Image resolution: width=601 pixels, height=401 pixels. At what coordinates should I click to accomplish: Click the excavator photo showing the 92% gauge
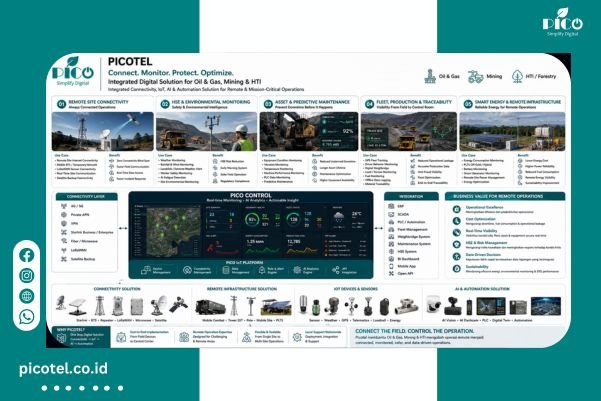click(x=309, y=131)
